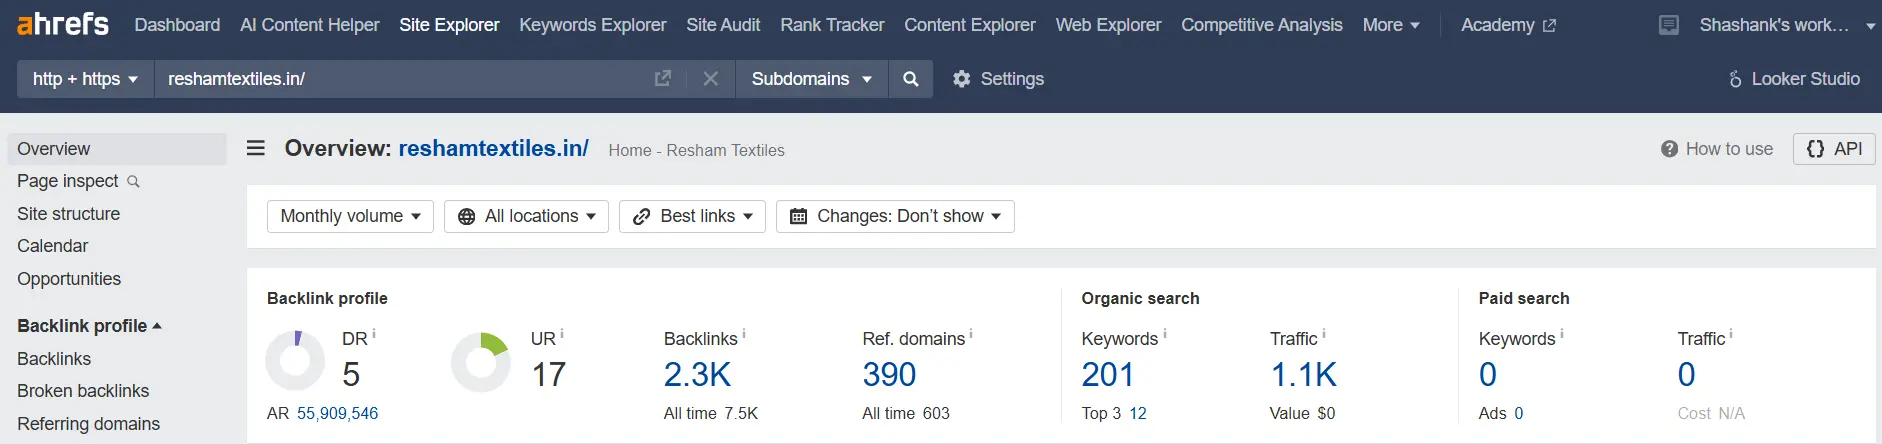Open Content Explorer

click(970, 25)
